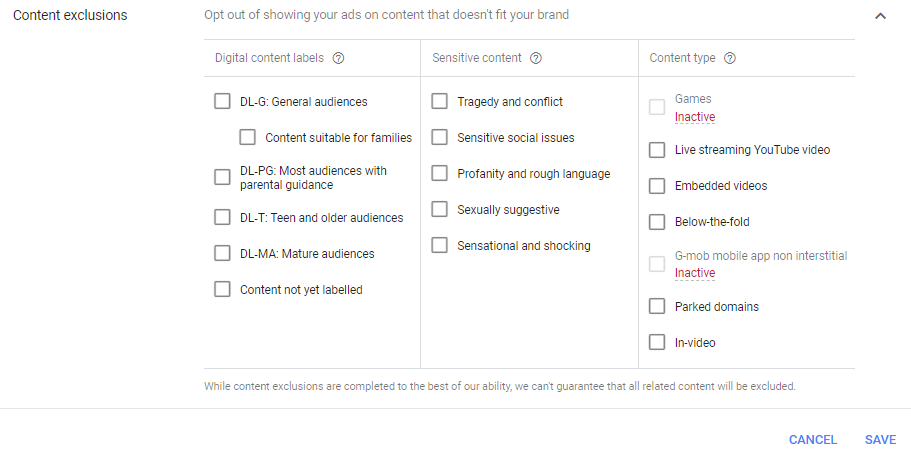Click help icon beside Digital content labels
911x465 pixels.
coord(338,58)
